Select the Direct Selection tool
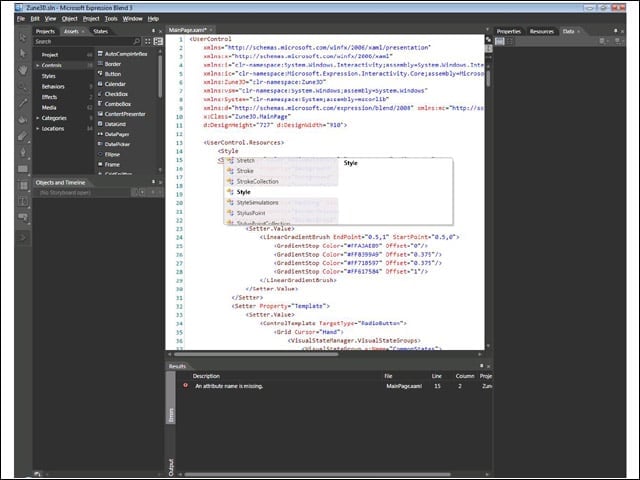The width and height of the screenshot is (640, 480). click(23, 53)
